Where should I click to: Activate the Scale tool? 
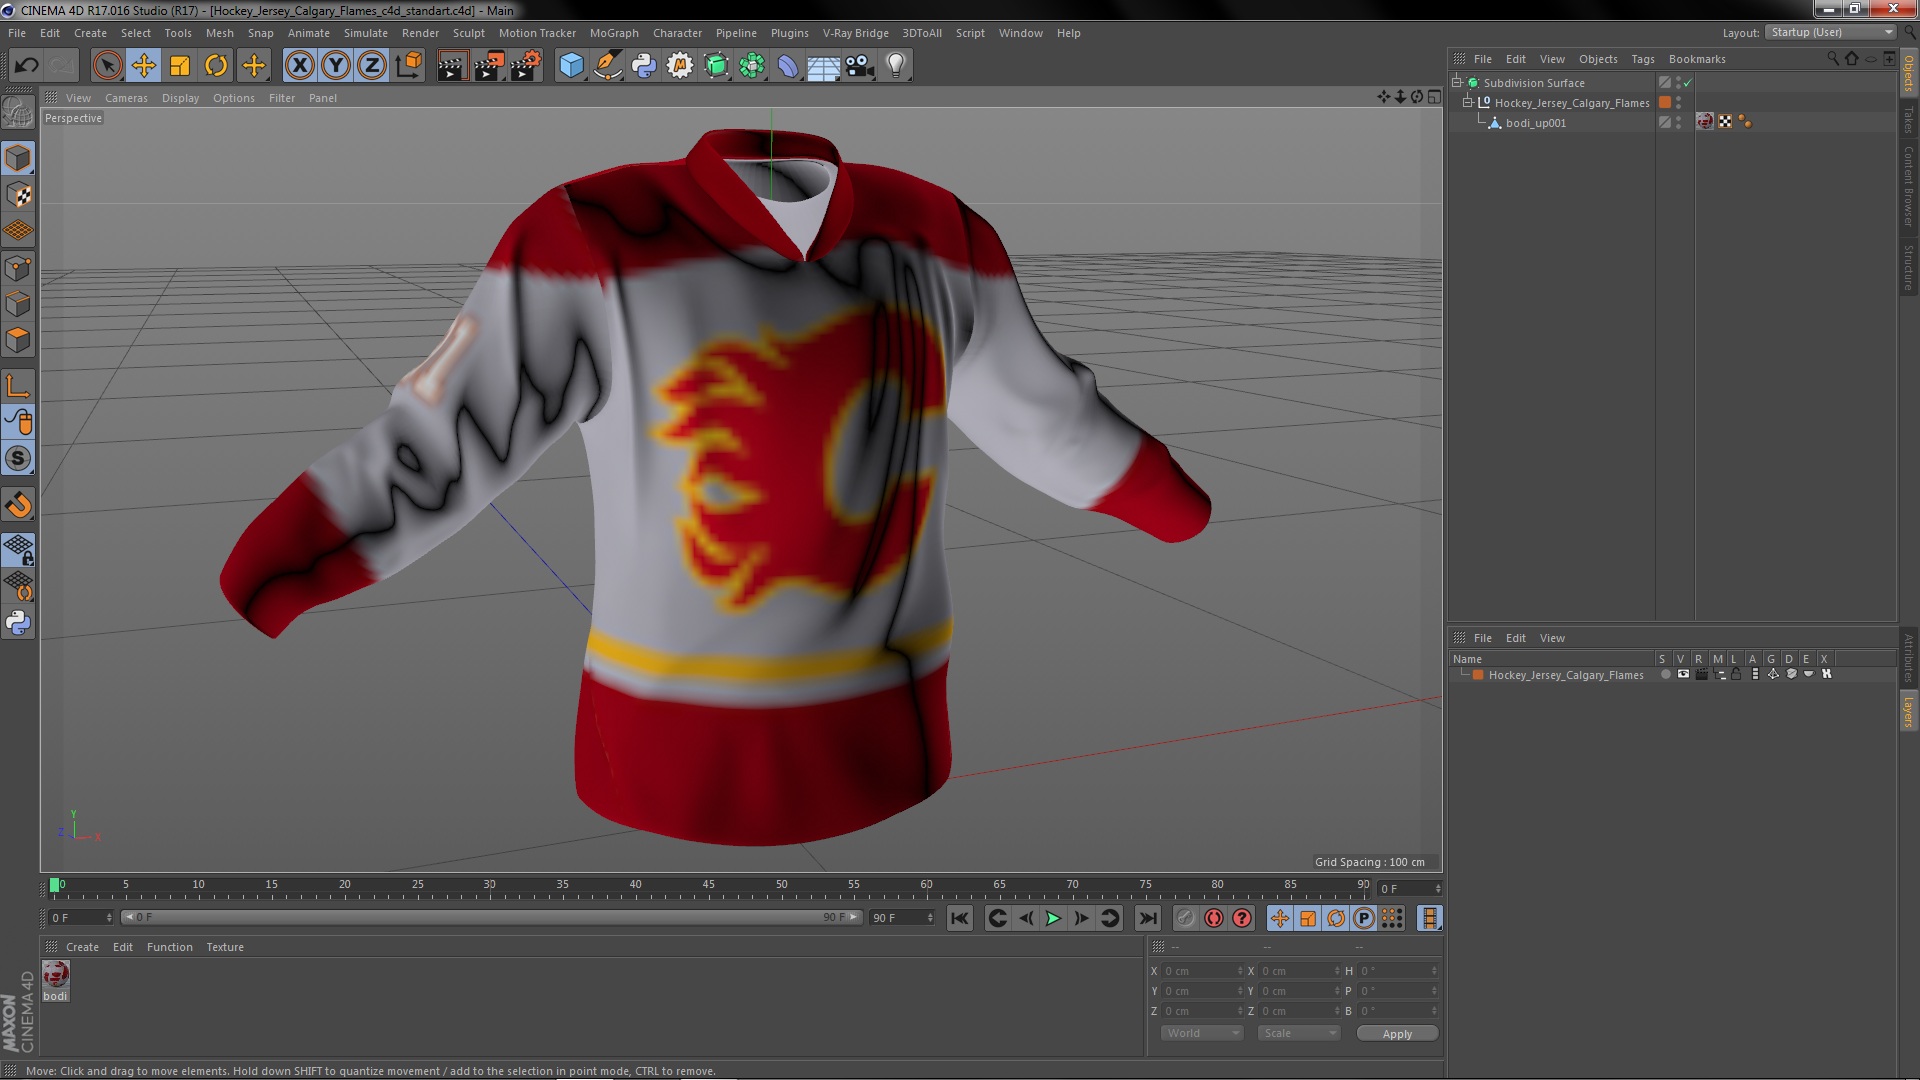pos(180,66)
